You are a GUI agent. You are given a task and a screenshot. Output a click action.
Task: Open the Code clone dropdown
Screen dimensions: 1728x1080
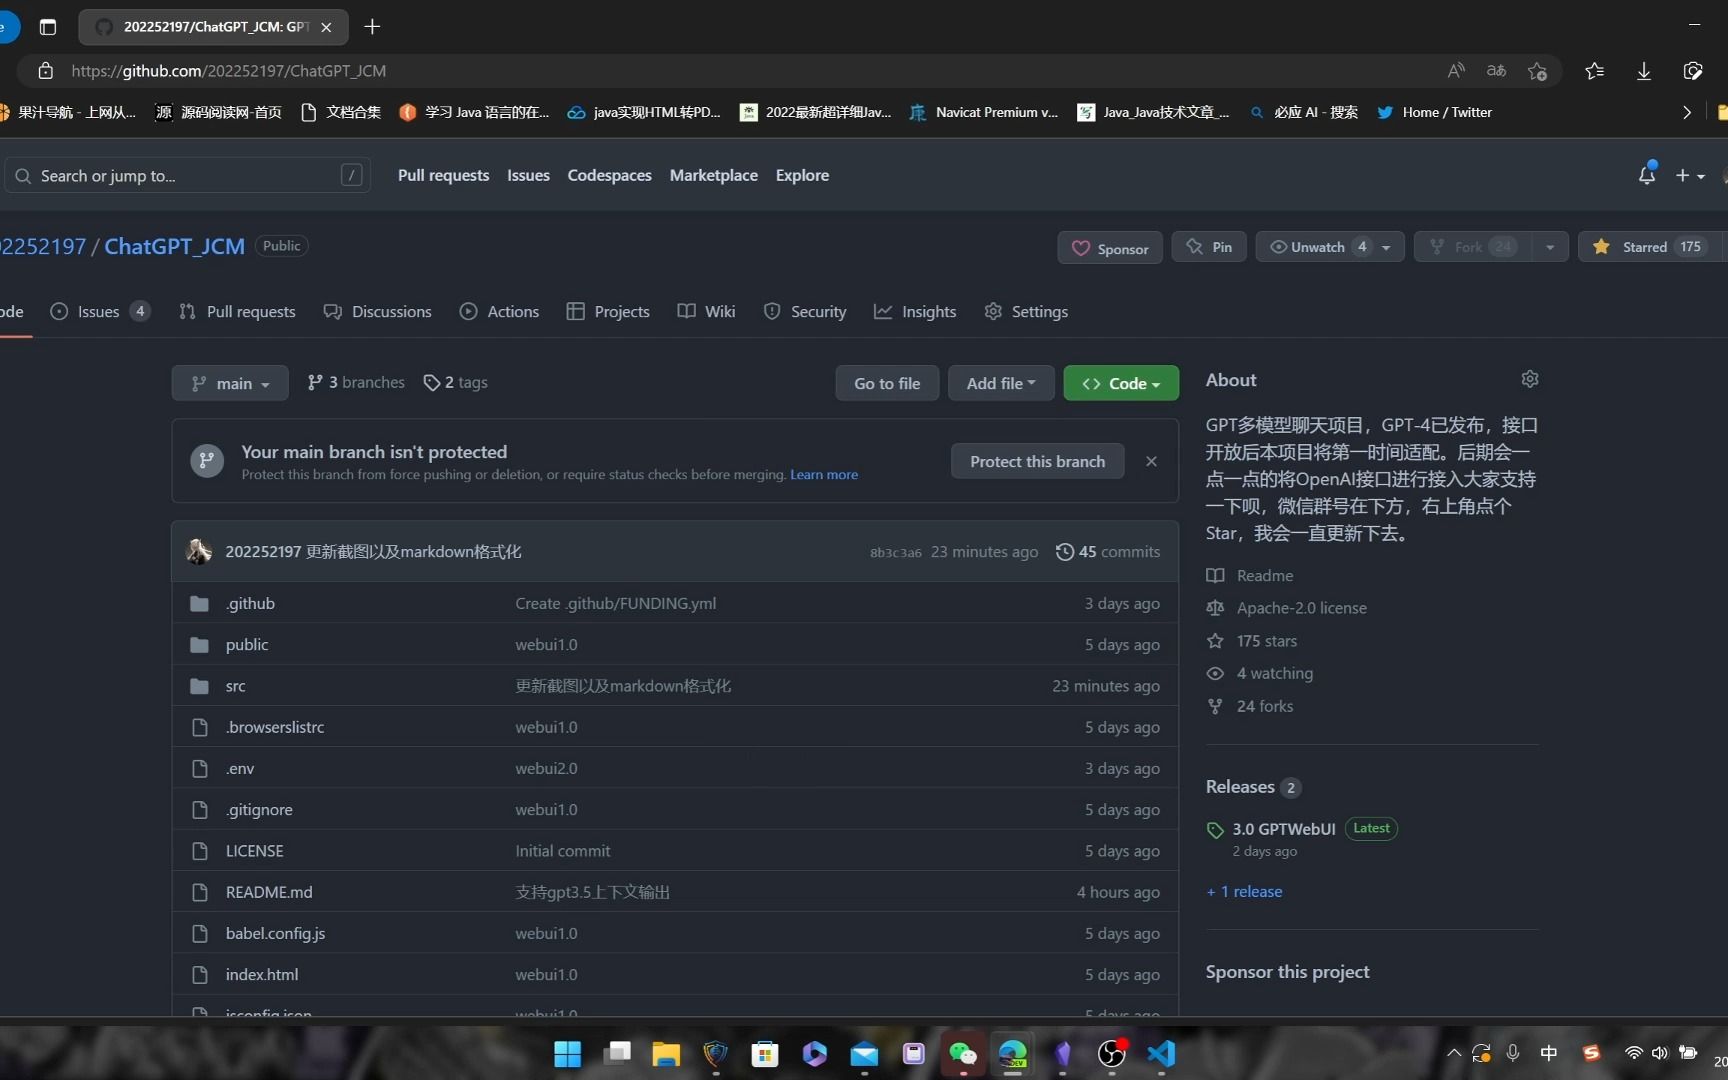1120,383
